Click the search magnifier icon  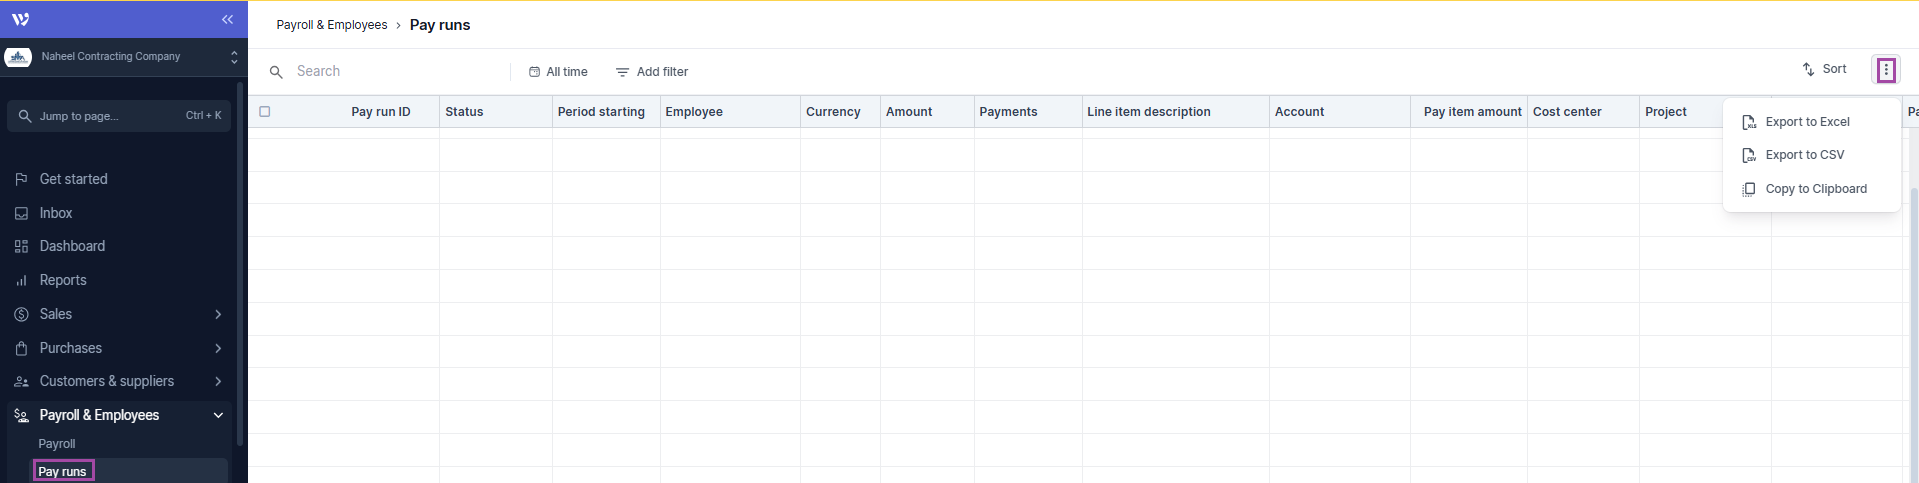click(276, 72)
